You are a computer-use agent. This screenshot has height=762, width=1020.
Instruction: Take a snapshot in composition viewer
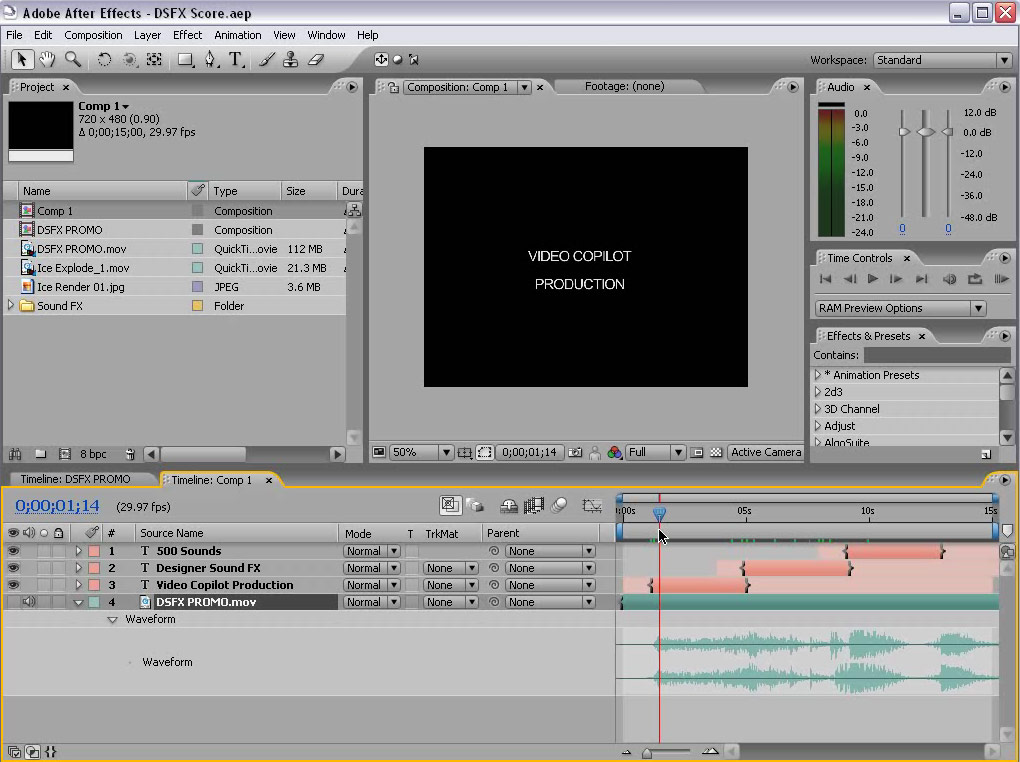click(x=575, y=452)
